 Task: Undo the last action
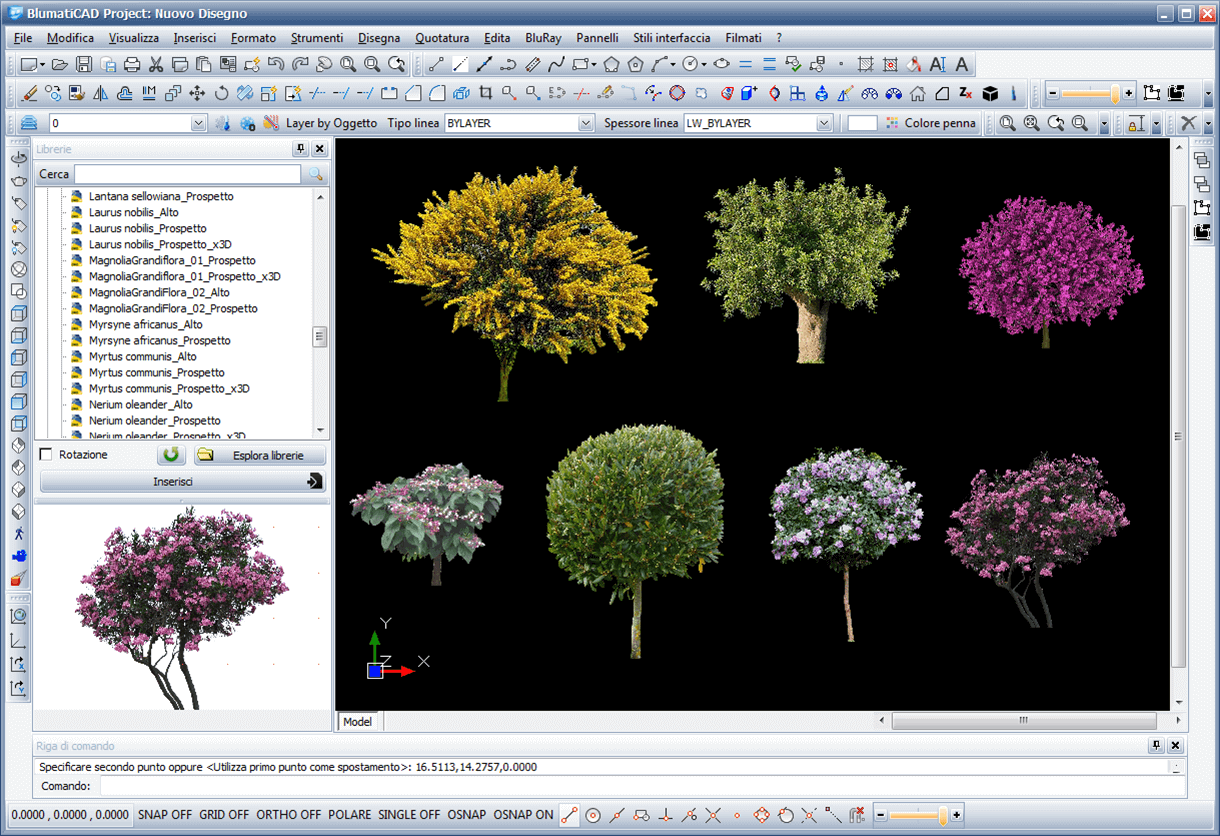(x=276, y=65)
